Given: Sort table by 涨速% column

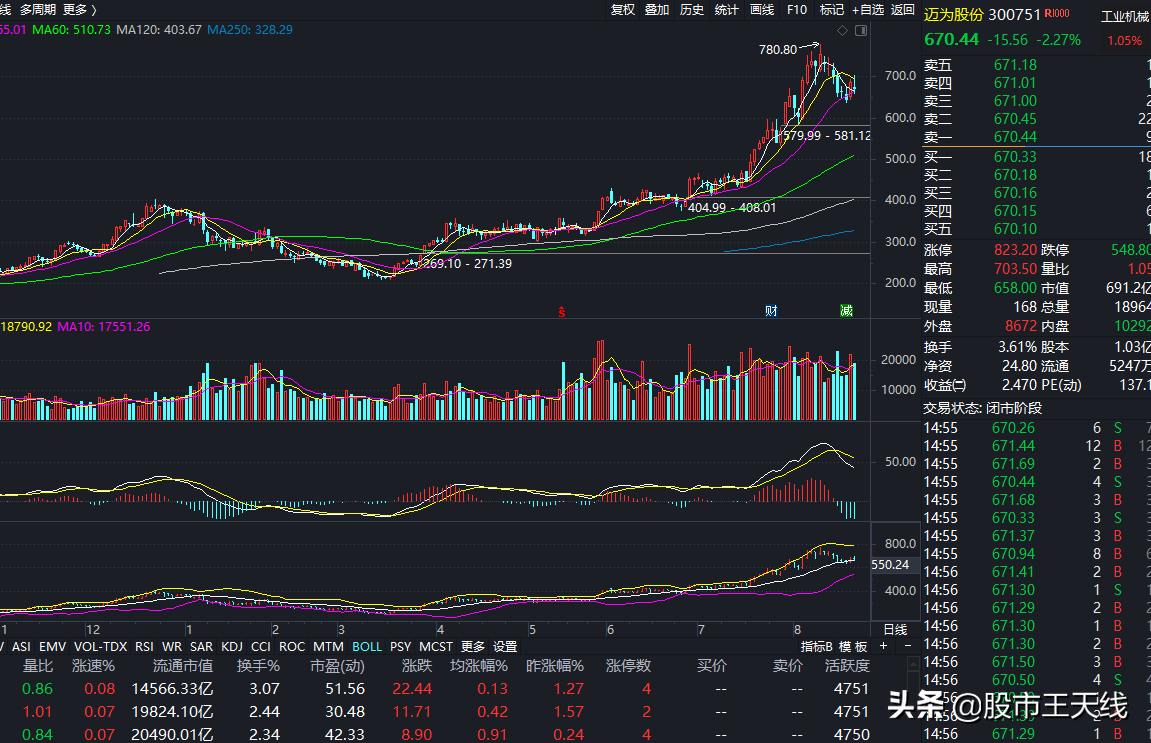Looking at the screenshot, I should pos(93,666).
